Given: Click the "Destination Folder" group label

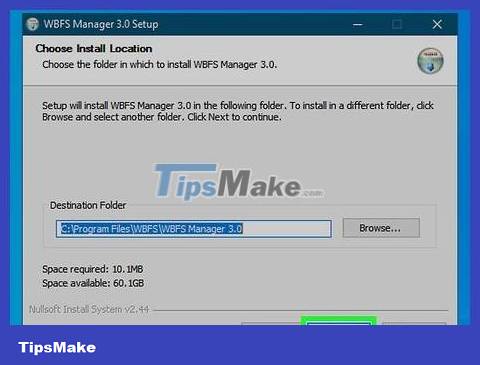Looking at the screenshot, I should [x=88, y=205].
